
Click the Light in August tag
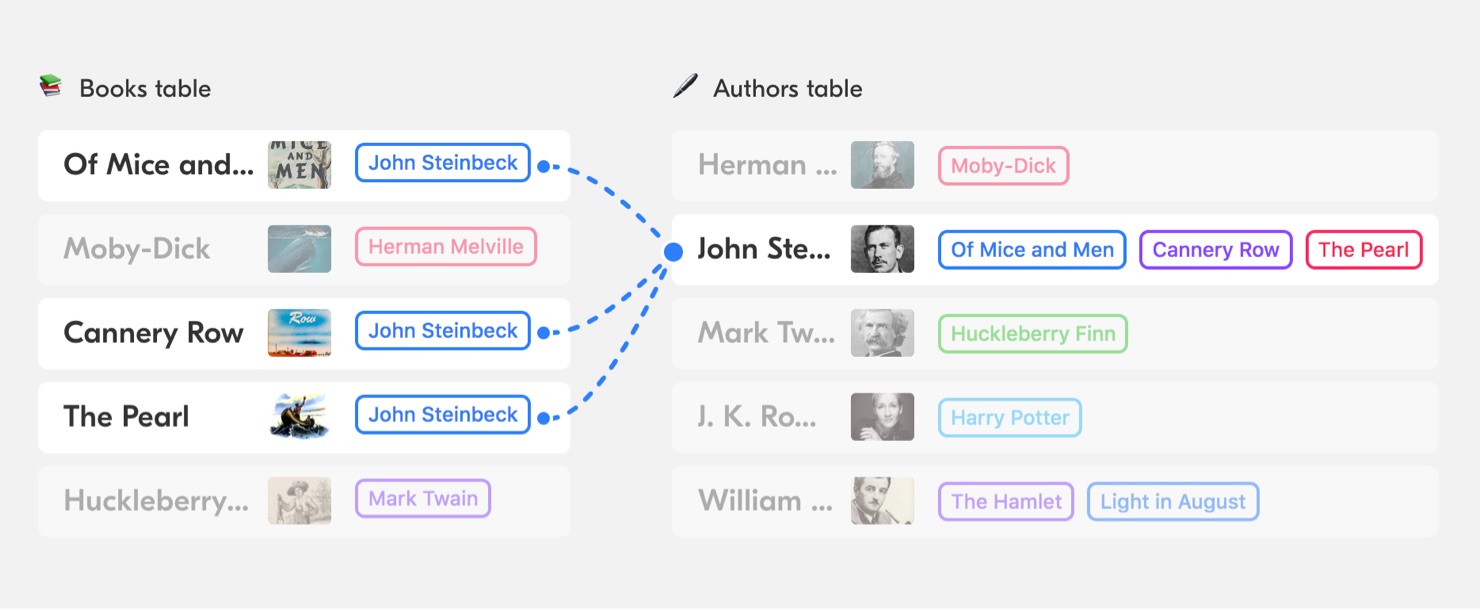tap(1173, 502)
